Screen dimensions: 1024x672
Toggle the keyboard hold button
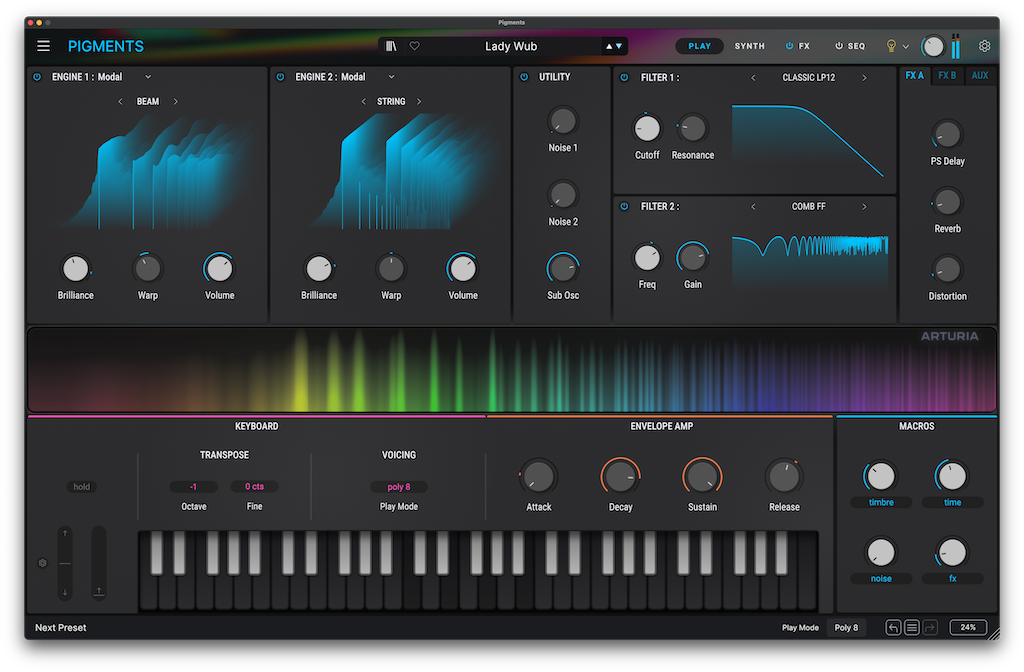[x=82, y=487]
